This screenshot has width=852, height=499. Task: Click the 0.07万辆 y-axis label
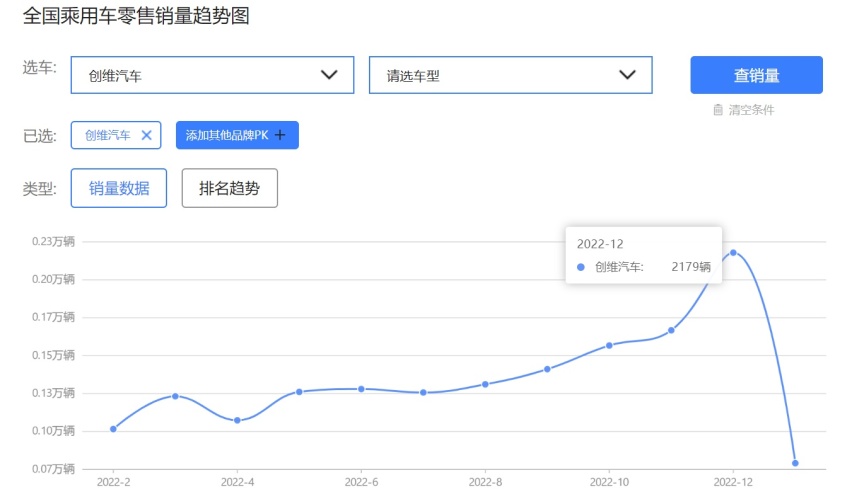(x=53, y=469)
